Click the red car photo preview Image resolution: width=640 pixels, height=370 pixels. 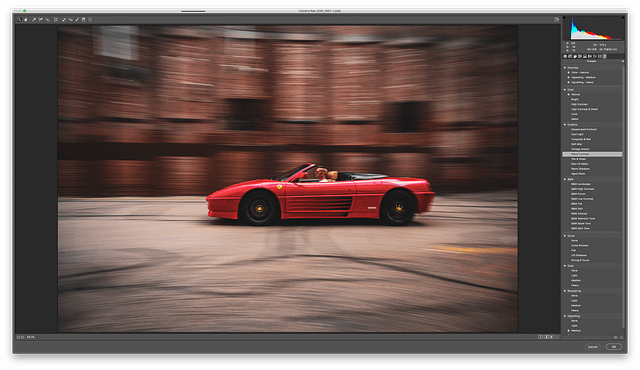point(288,179)
